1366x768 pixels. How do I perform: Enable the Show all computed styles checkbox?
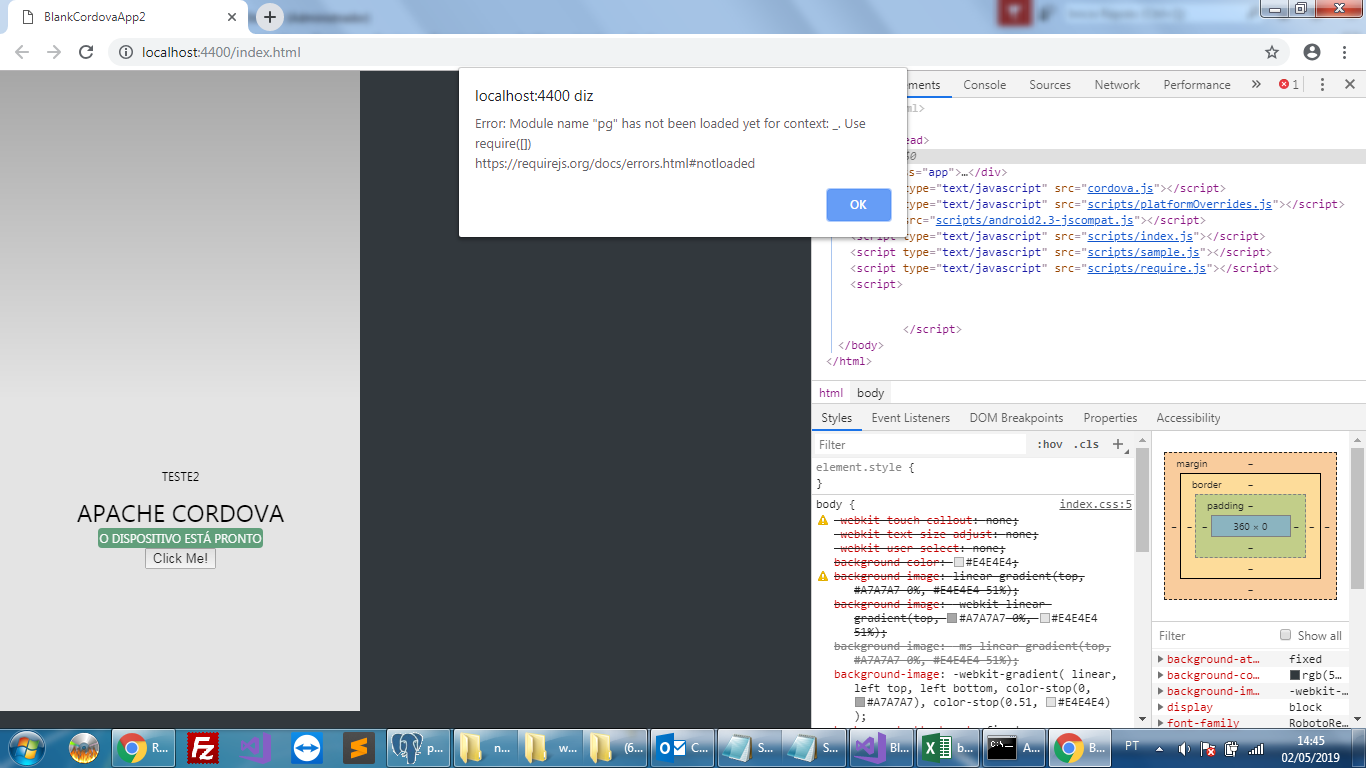[x=1286, y=635]
